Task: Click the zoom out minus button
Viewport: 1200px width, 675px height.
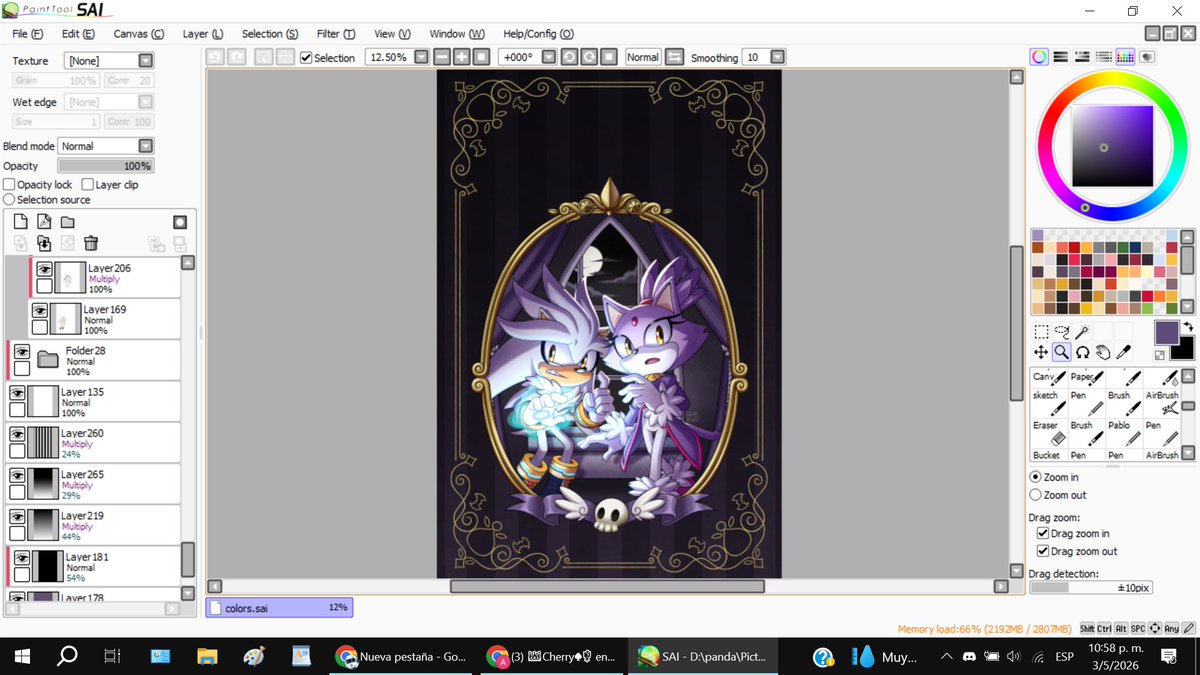Action: [443, 57]
